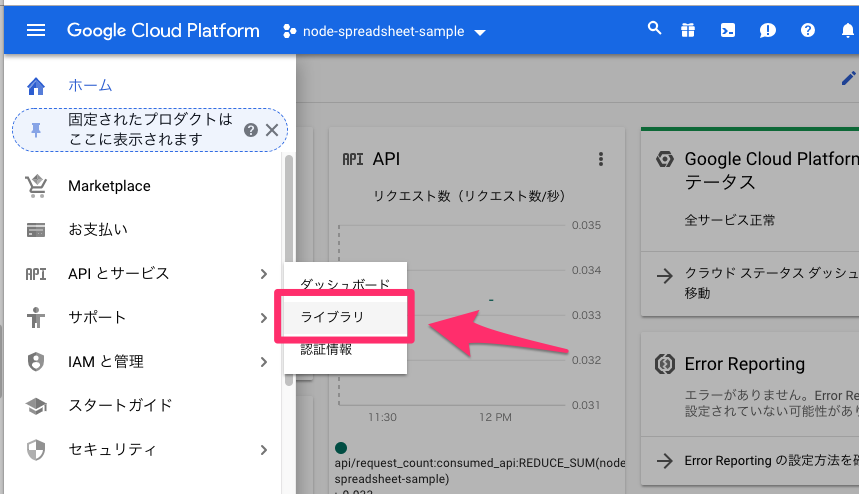Open the Error Reporting card title

[x=745, y=364]
